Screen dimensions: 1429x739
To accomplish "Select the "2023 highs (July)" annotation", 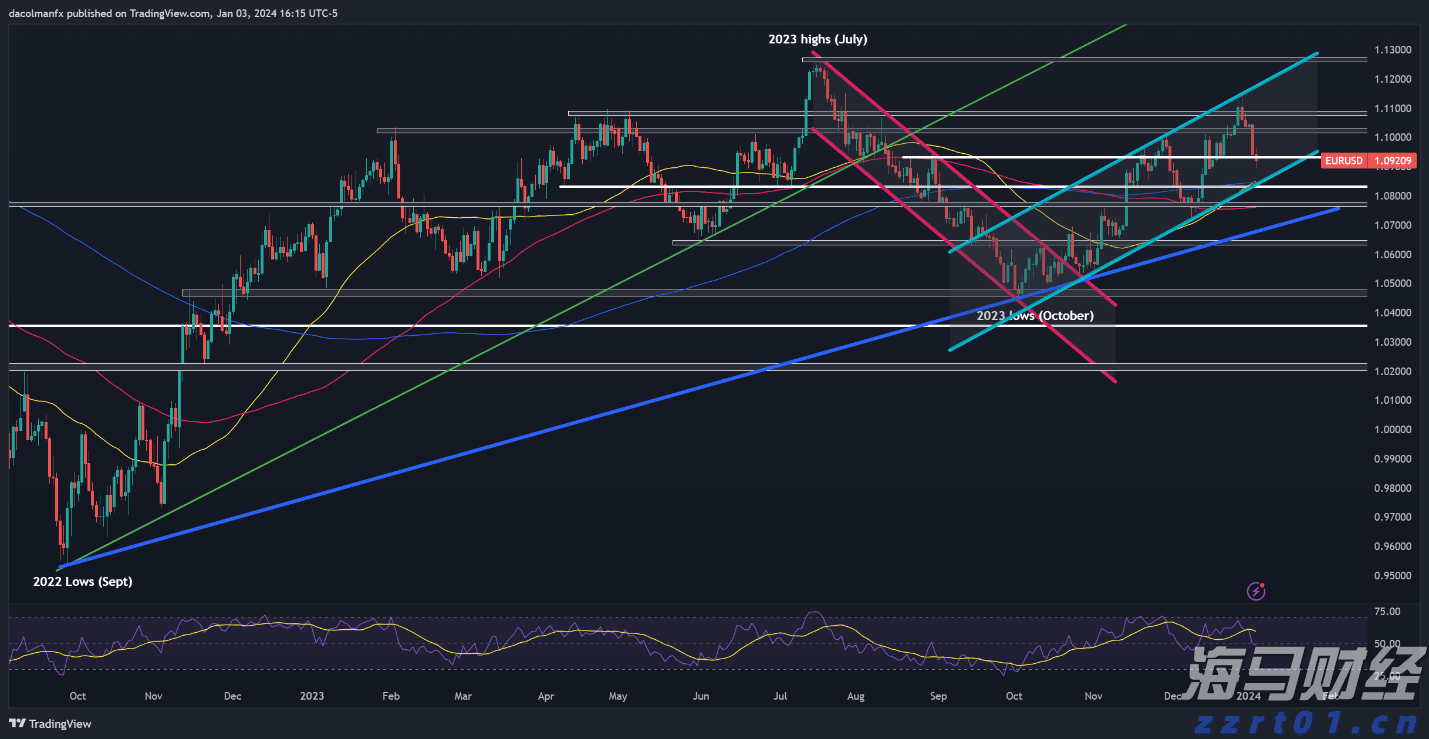I will click(x=817, y=40).
